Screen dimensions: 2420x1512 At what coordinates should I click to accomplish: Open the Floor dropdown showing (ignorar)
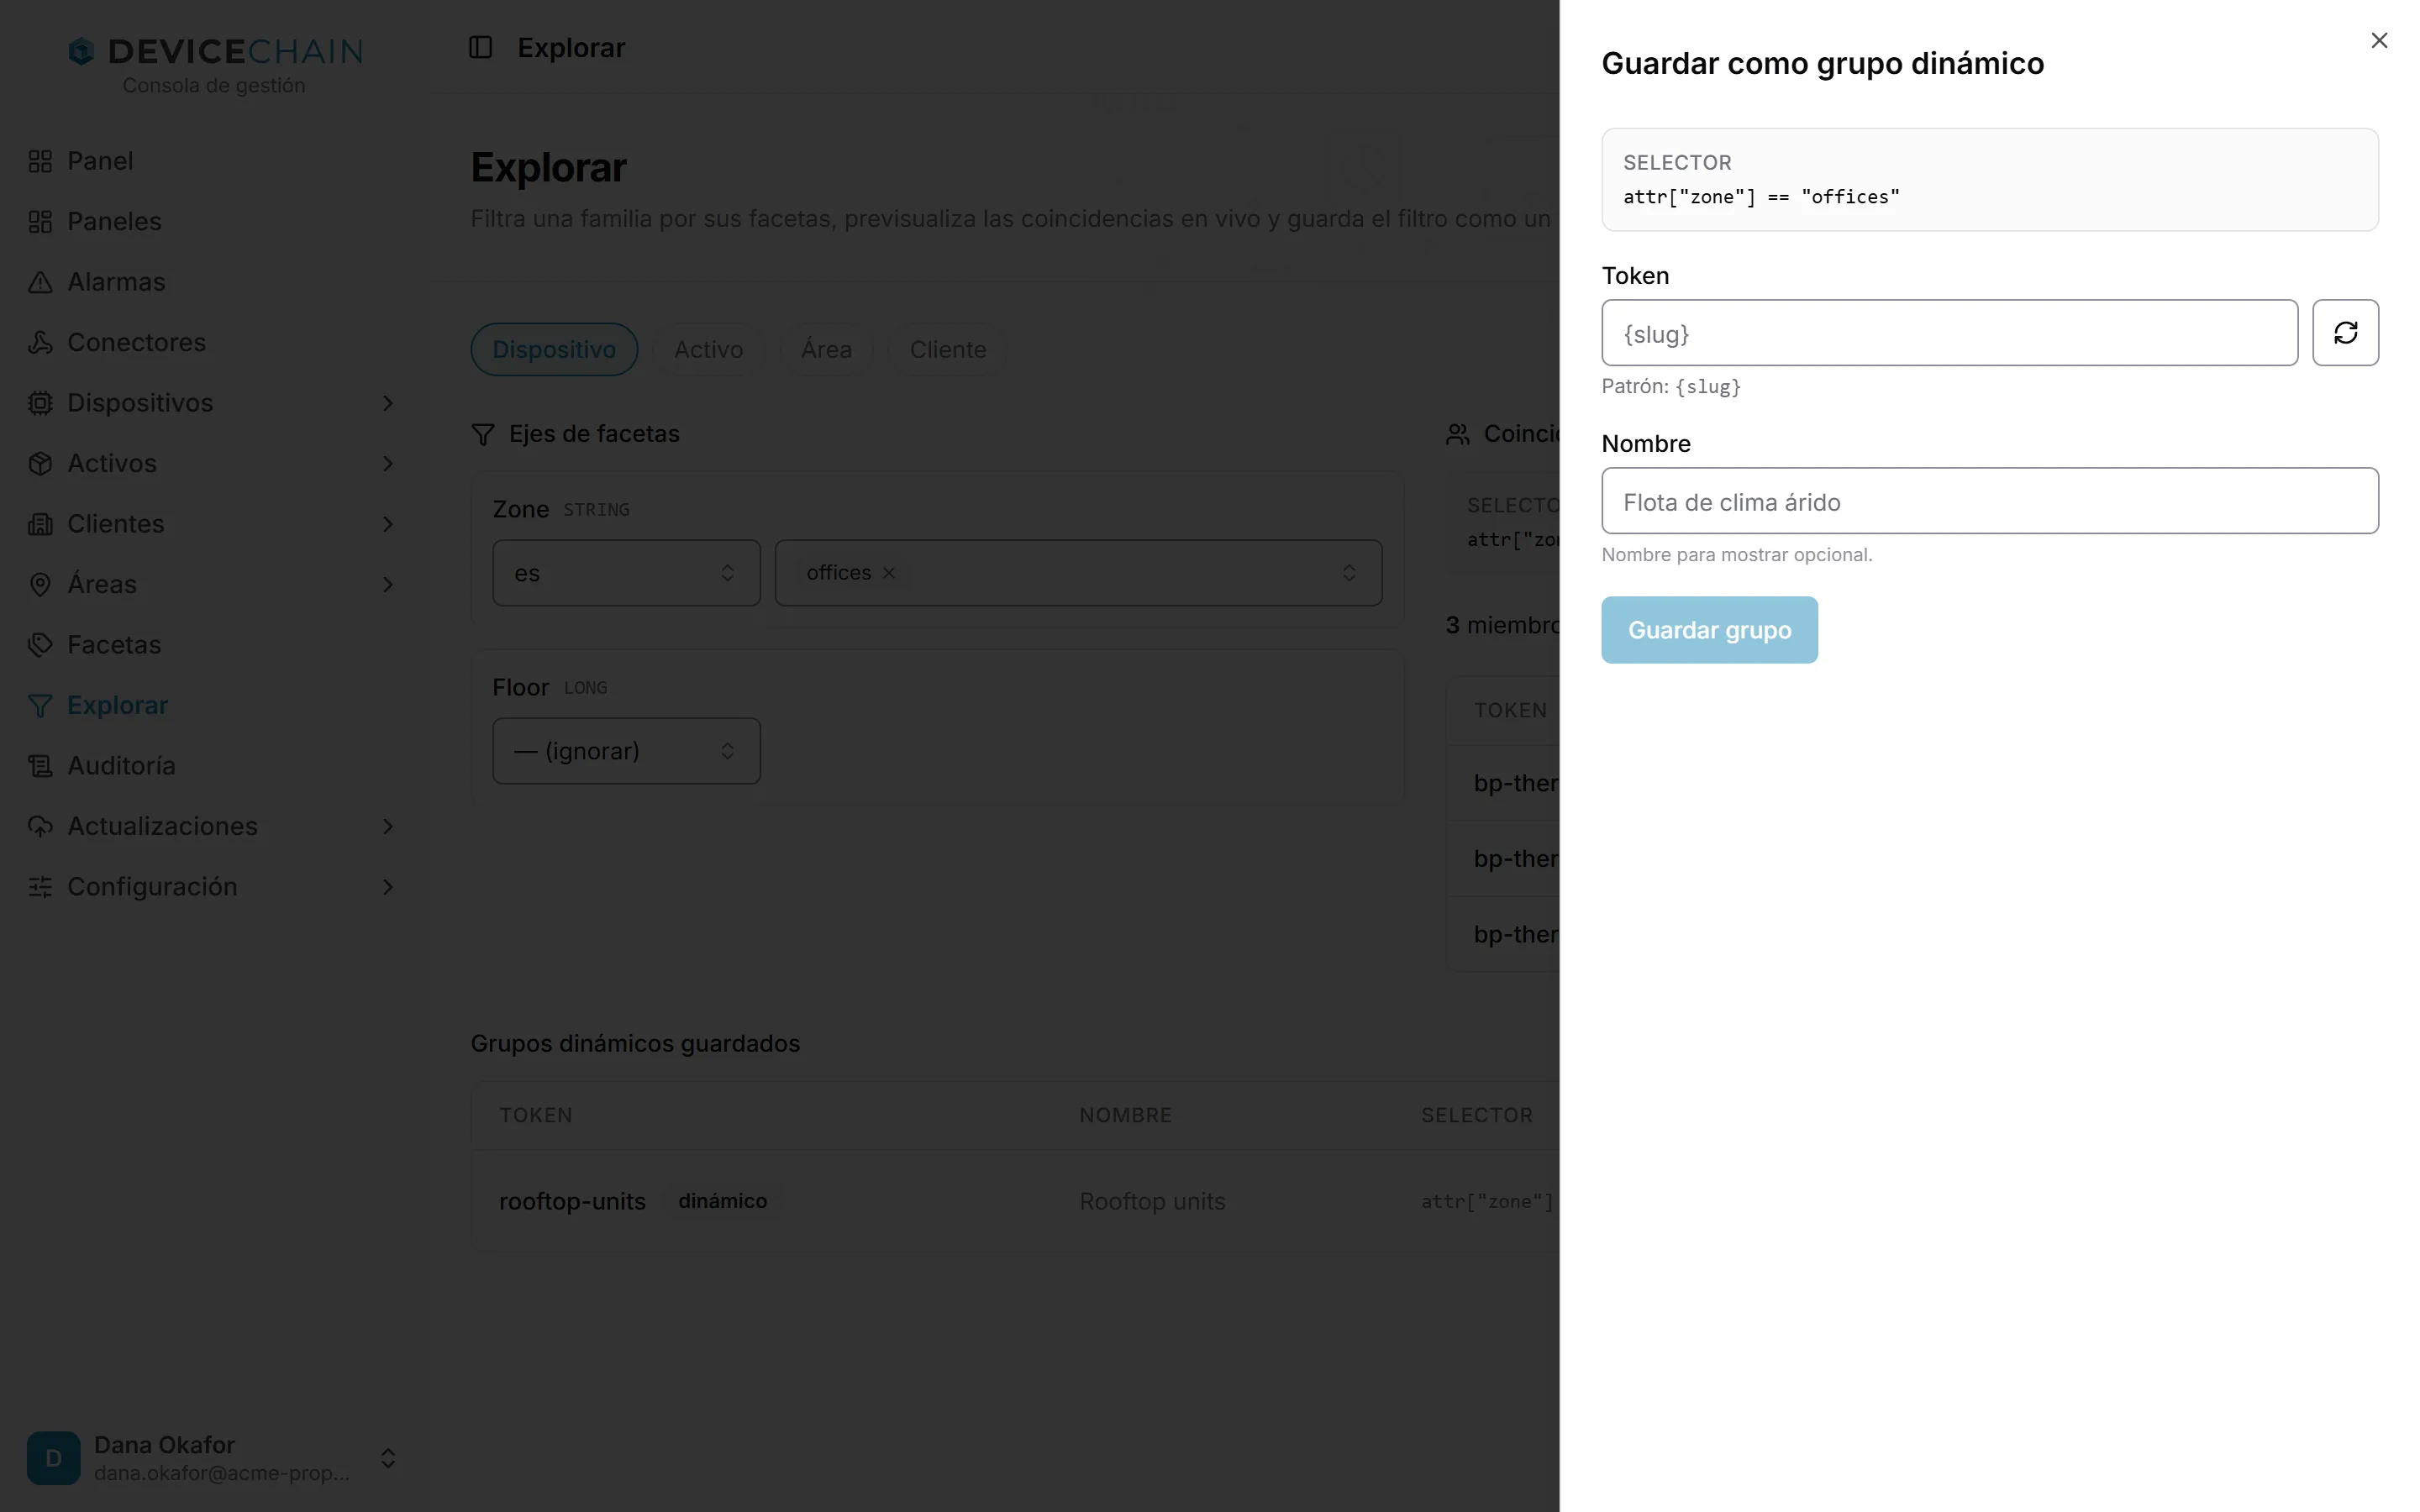(626, 751)
